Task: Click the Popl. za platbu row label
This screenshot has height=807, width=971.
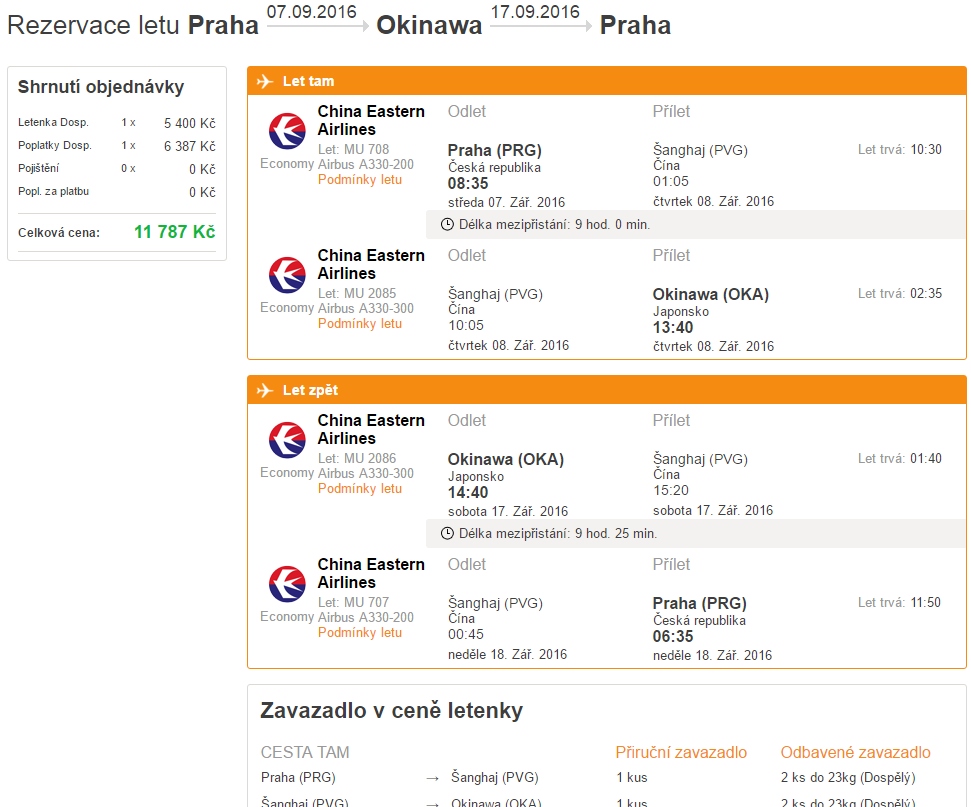Action: (53, 191)
